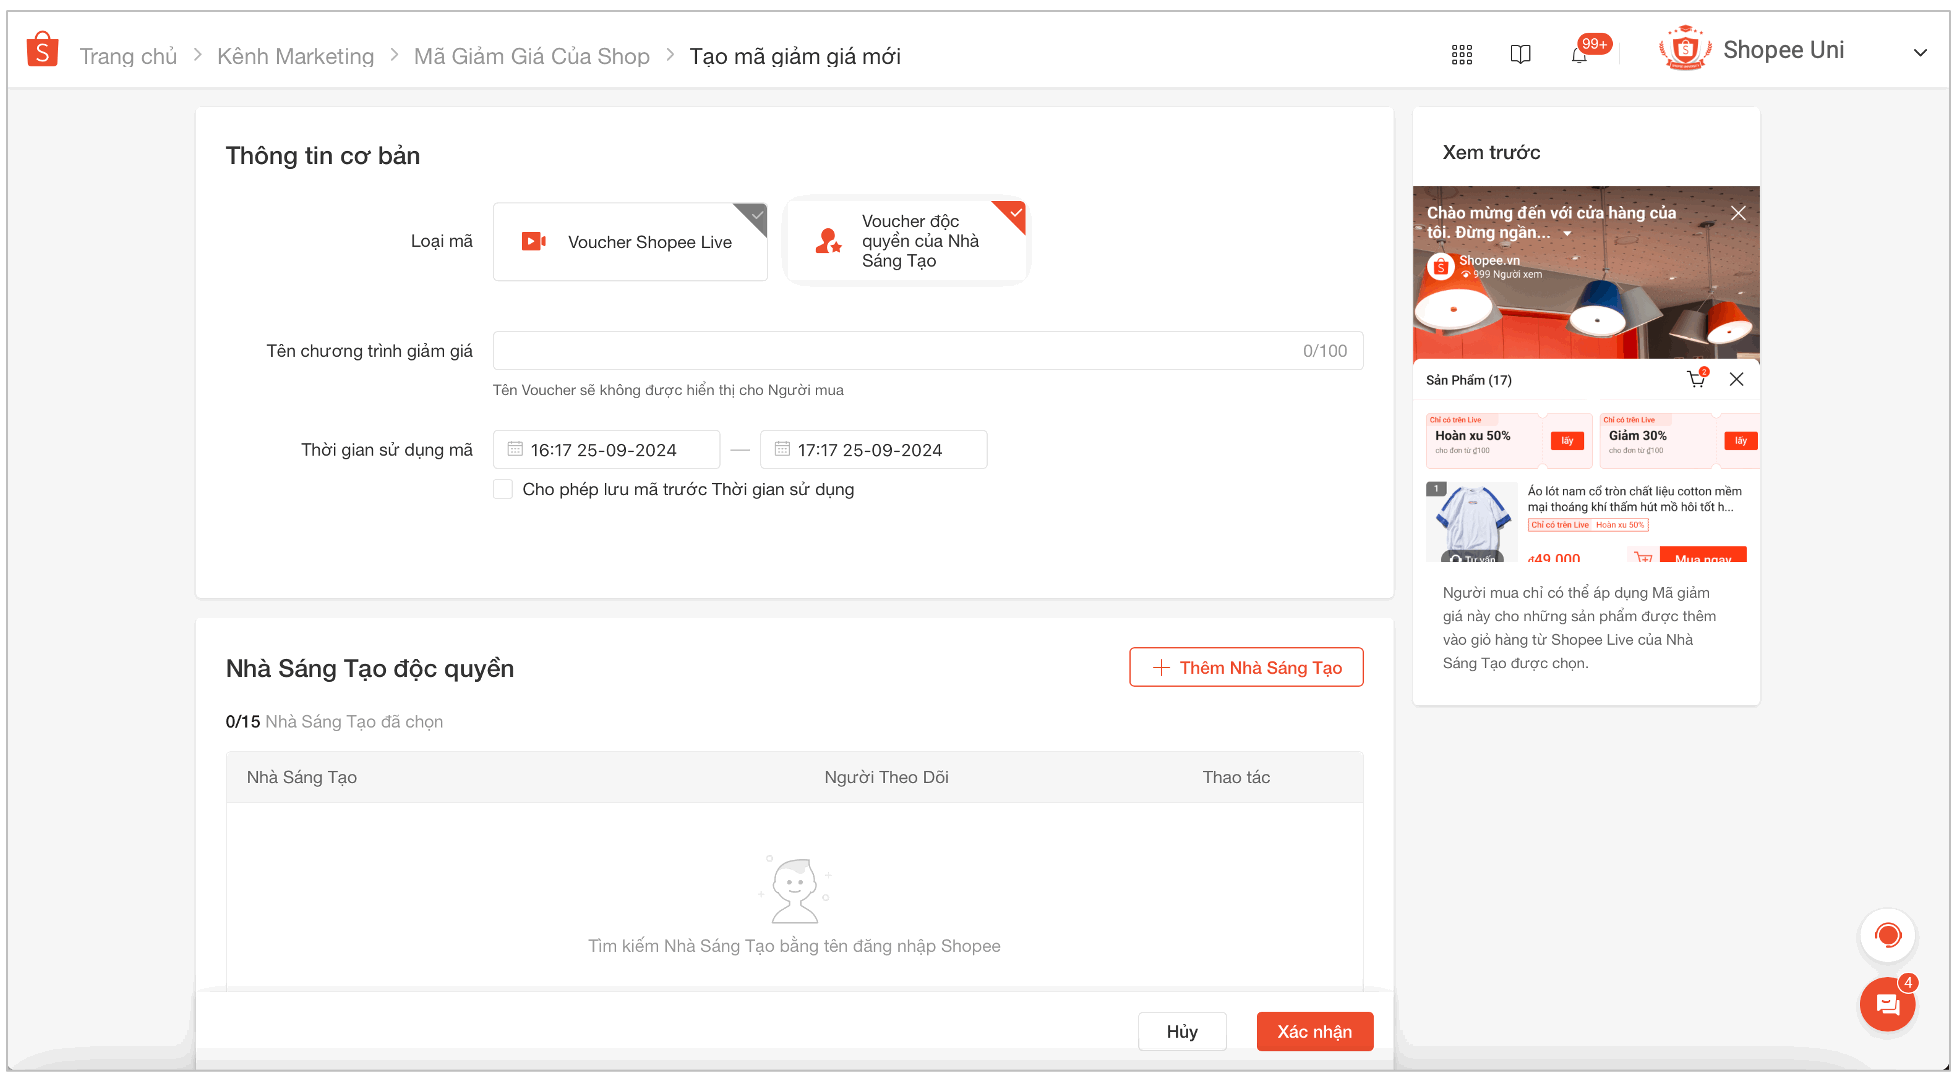Screen dimensions: 1957x1080
Task: Select Voucher độc quyền của Nhà Sáng Tạo
Action: coord(906,241)
